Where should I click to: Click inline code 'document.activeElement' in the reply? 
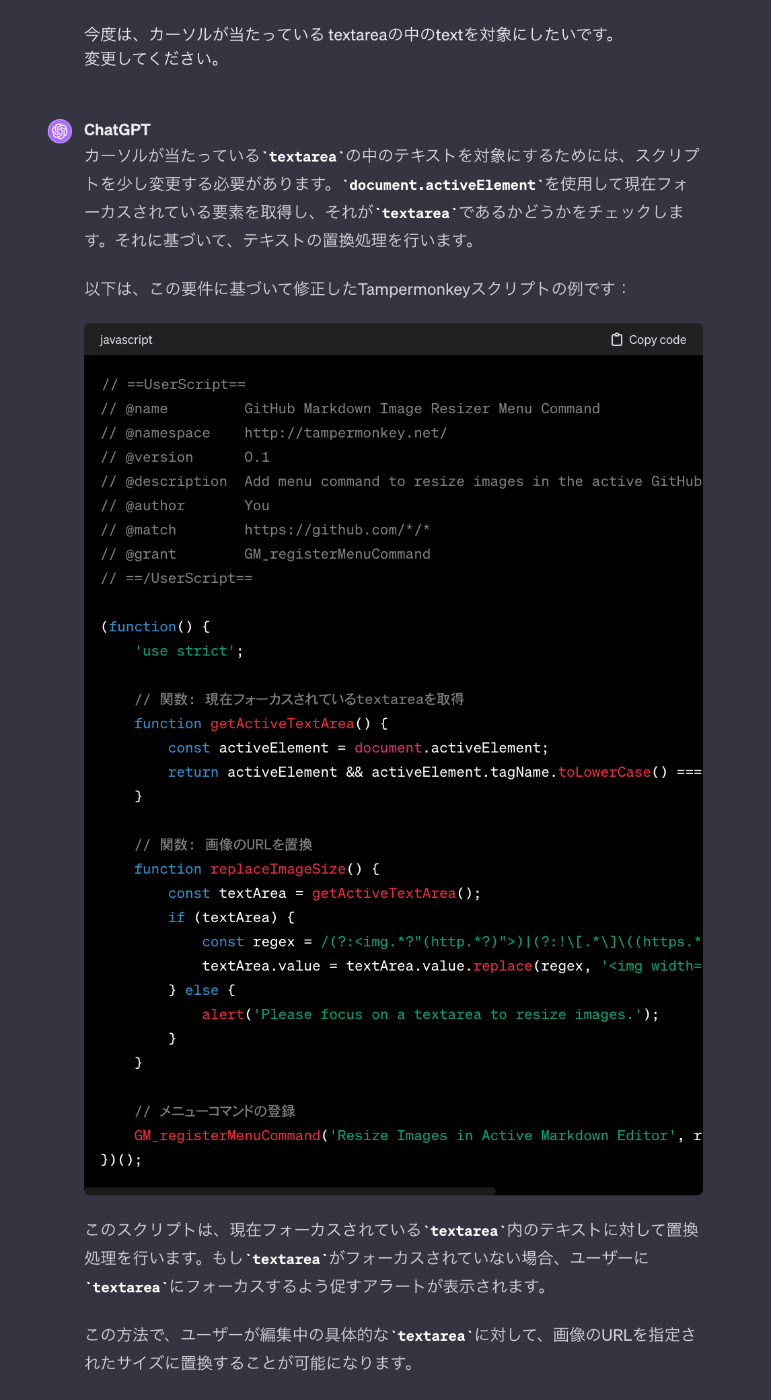click(x=442, y=185)
